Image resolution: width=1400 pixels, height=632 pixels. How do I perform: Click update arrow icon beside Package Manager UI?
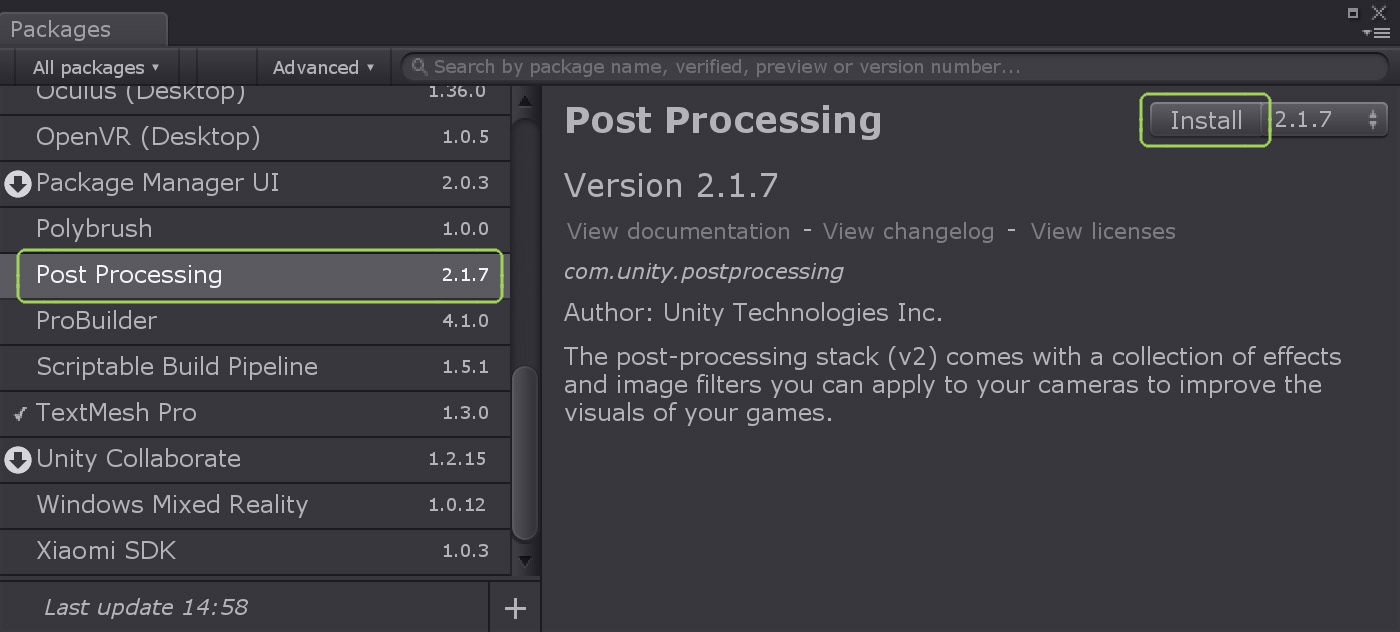[17, 184]
